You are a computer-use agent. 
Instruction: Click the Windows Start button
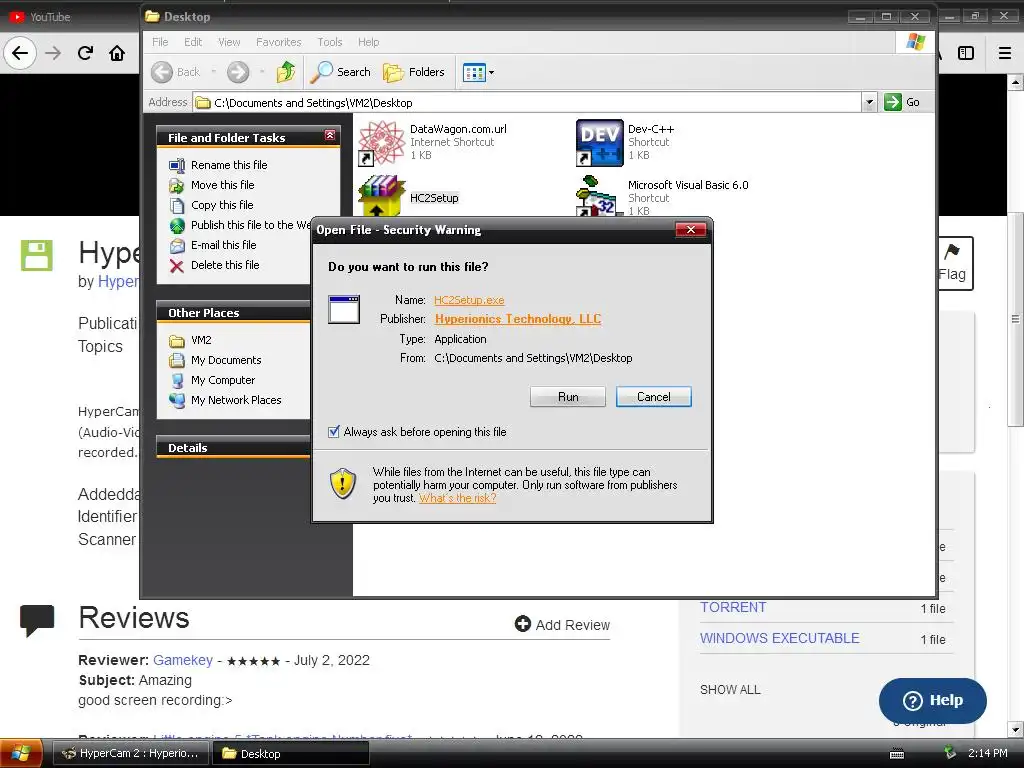point(21,753)
